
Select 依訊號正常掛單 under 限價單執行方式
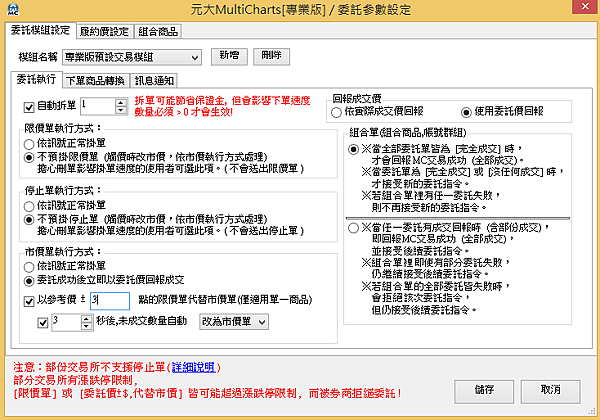pos(29,144)
